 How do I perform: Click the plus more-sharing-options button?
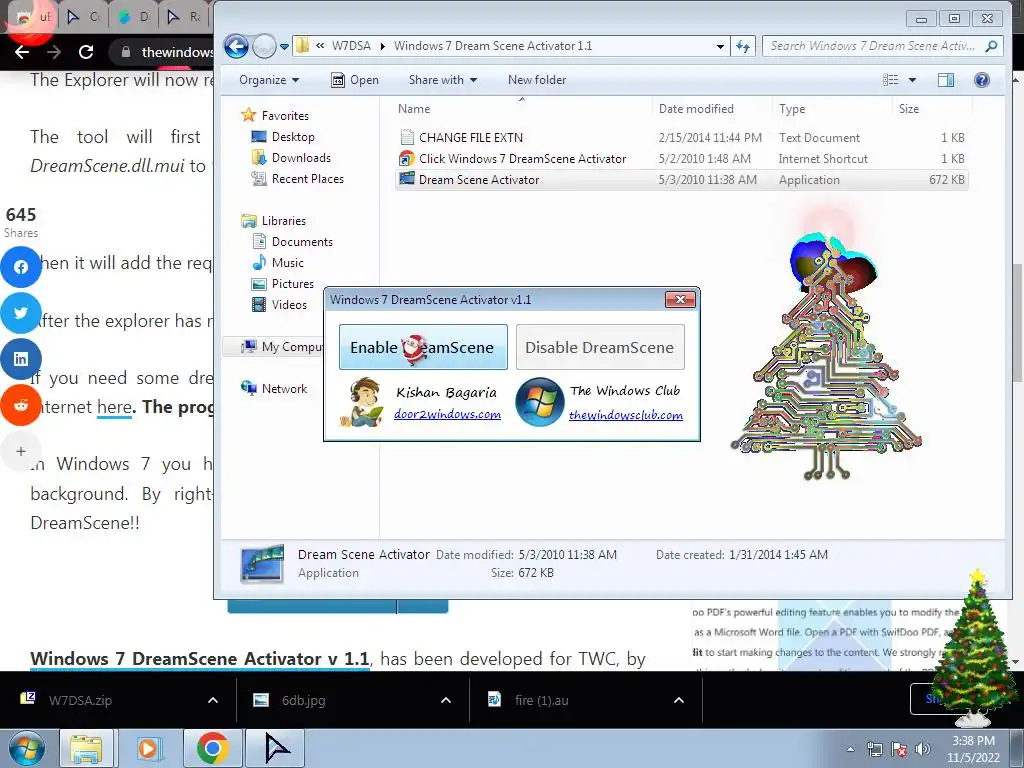21,451
